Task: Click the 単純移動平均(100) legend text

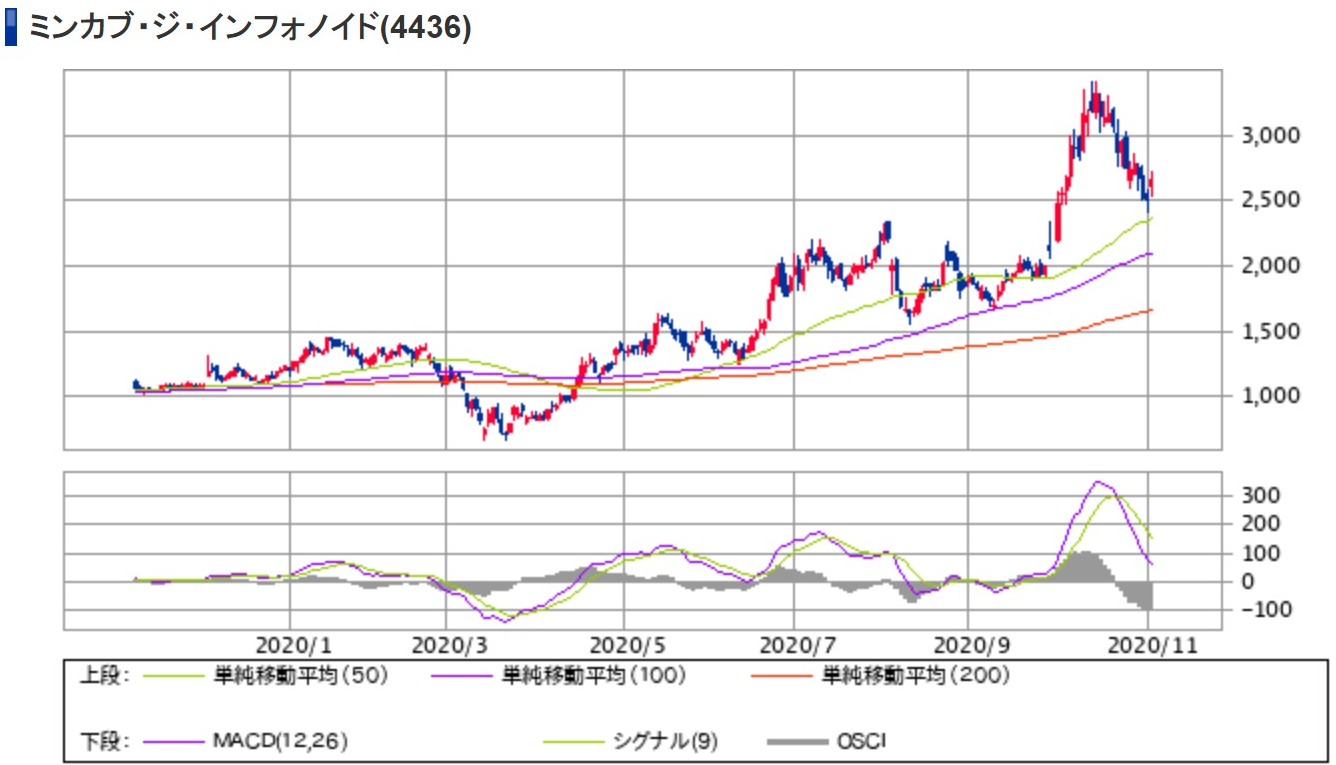Action: 593,676
